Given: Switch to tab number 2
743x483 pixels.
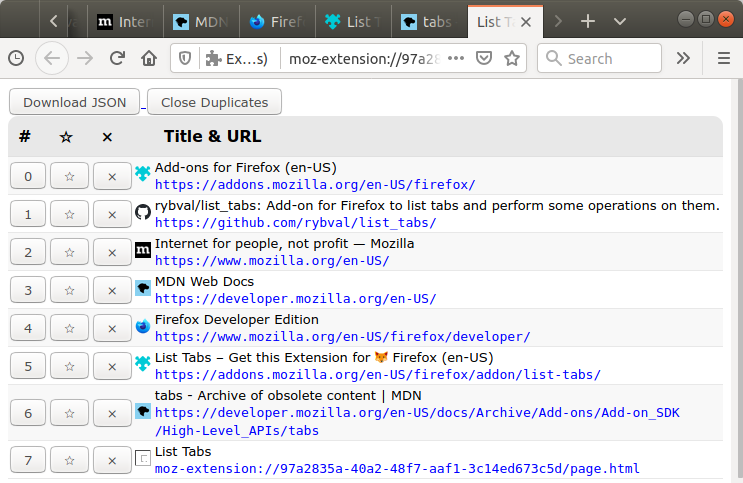Looking at the screenshot, I should tap(28, 252).
